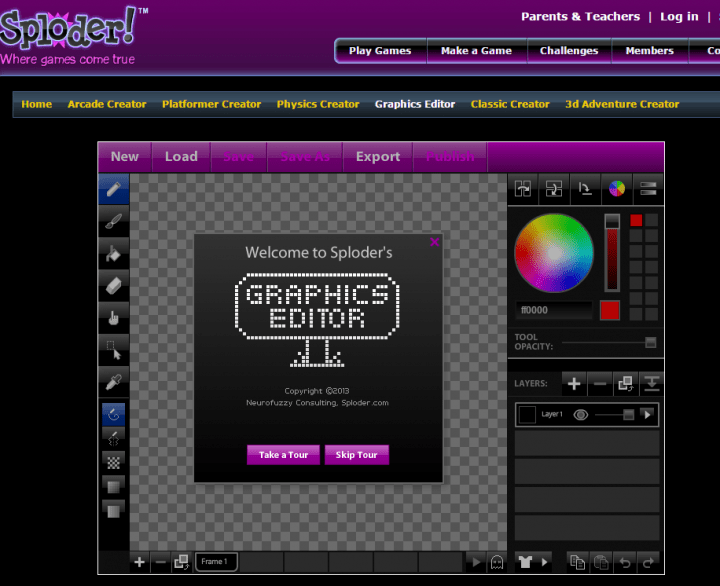Toggle the smoothing curve mode button
720x586 pixels.
[x=113, y=414]
